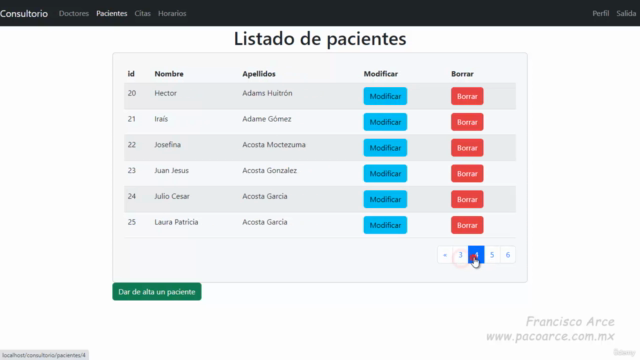Select surname Acosta Gonzalez
The height and width of the screenshot is (360, 640).
click(269, 170)
